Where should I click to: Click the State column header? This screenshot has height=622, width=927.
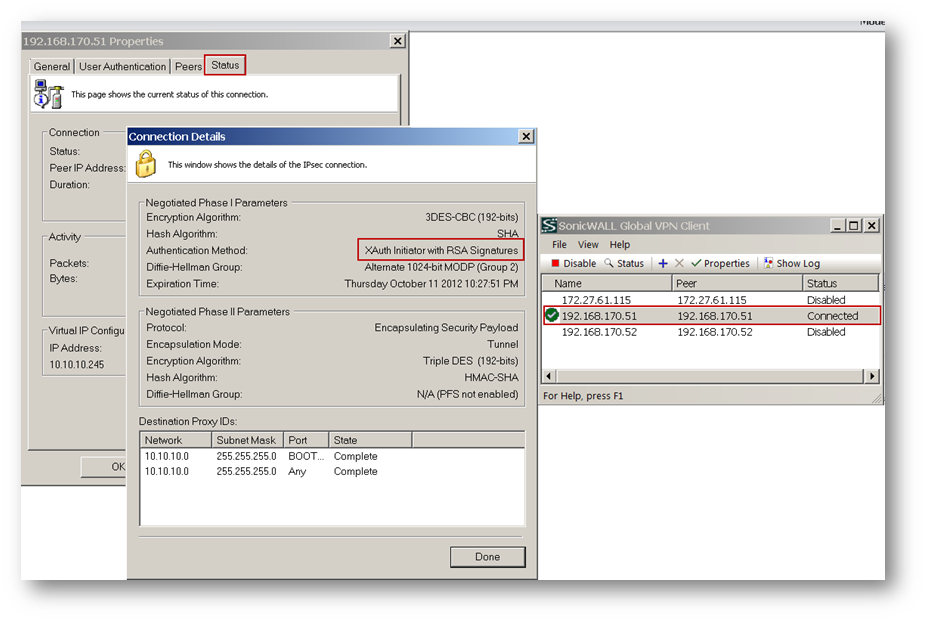click(370, 440)
